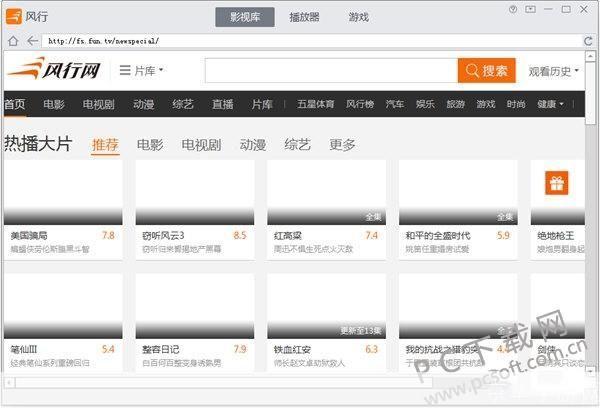Screen dimensions: 600x408
Task: Expand the 片库 dropdown menu
Action: click(141, 70)
